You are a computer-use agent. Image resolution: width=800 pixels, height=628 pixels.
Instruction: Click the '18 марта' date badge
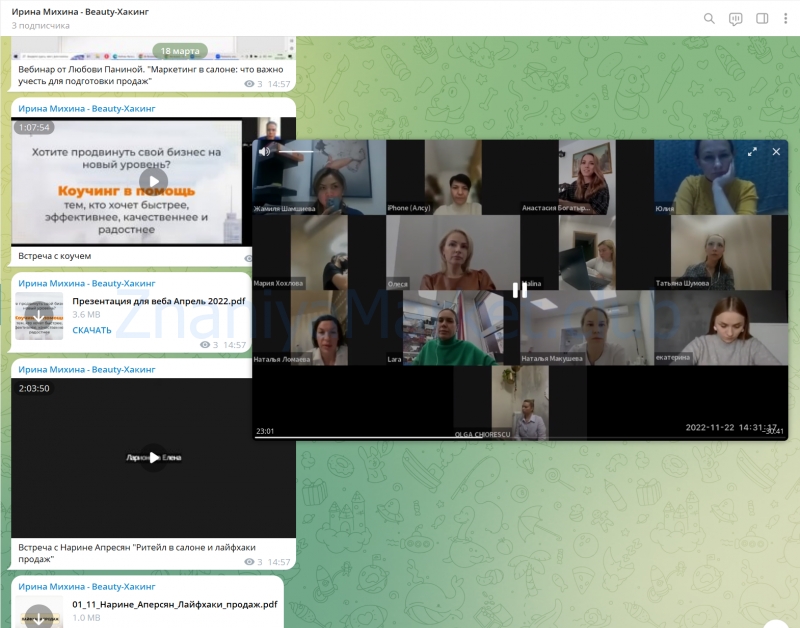[x=180, y=50]
